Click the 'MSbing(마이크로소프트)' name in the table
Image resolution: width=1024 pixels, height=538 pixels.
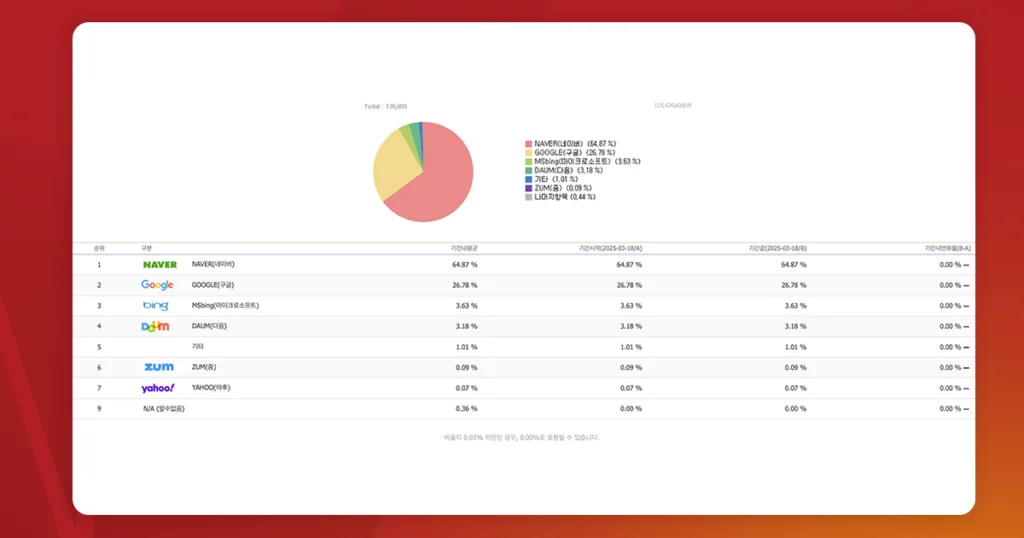pos(225,306)
